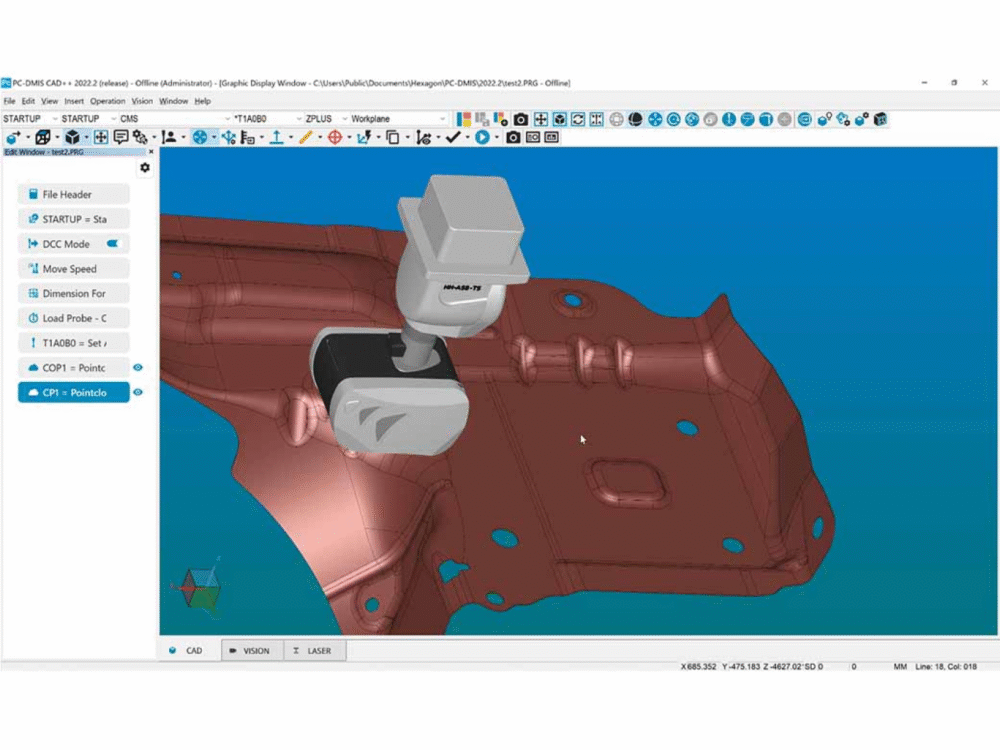The width and height of the screenshot is (1000, 750).
Task: Click the MM units indicator in status bar
Action: point(900,666)
